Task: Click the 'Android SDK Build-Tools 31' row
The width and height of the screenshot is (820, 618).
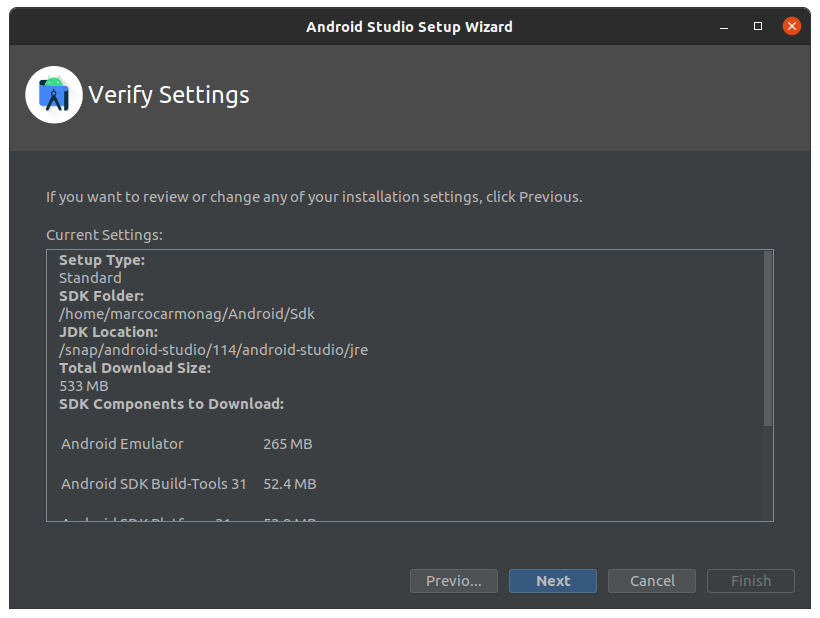Action: coord(189,484)
